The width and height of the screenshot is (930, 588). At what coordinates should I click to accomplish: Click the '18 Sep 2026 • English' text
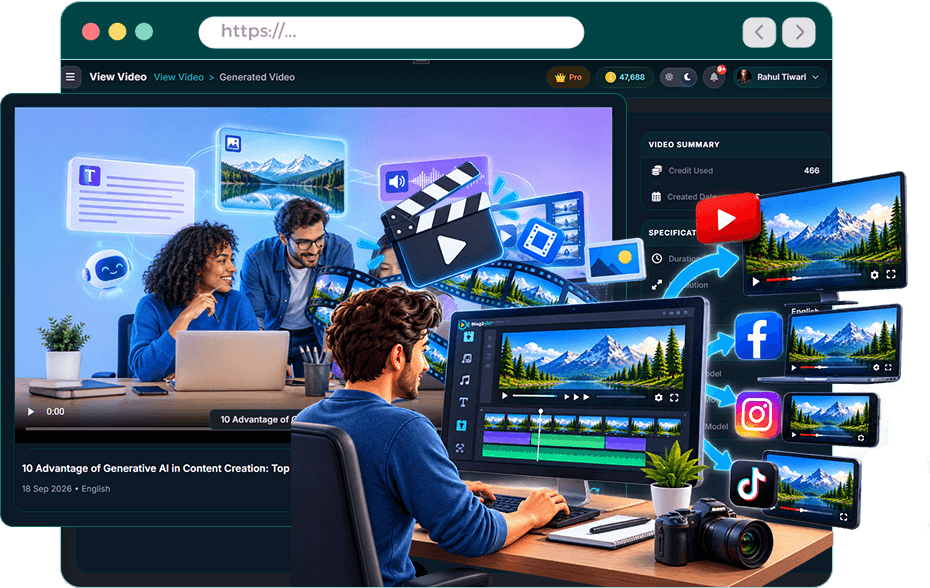point(66,488)
